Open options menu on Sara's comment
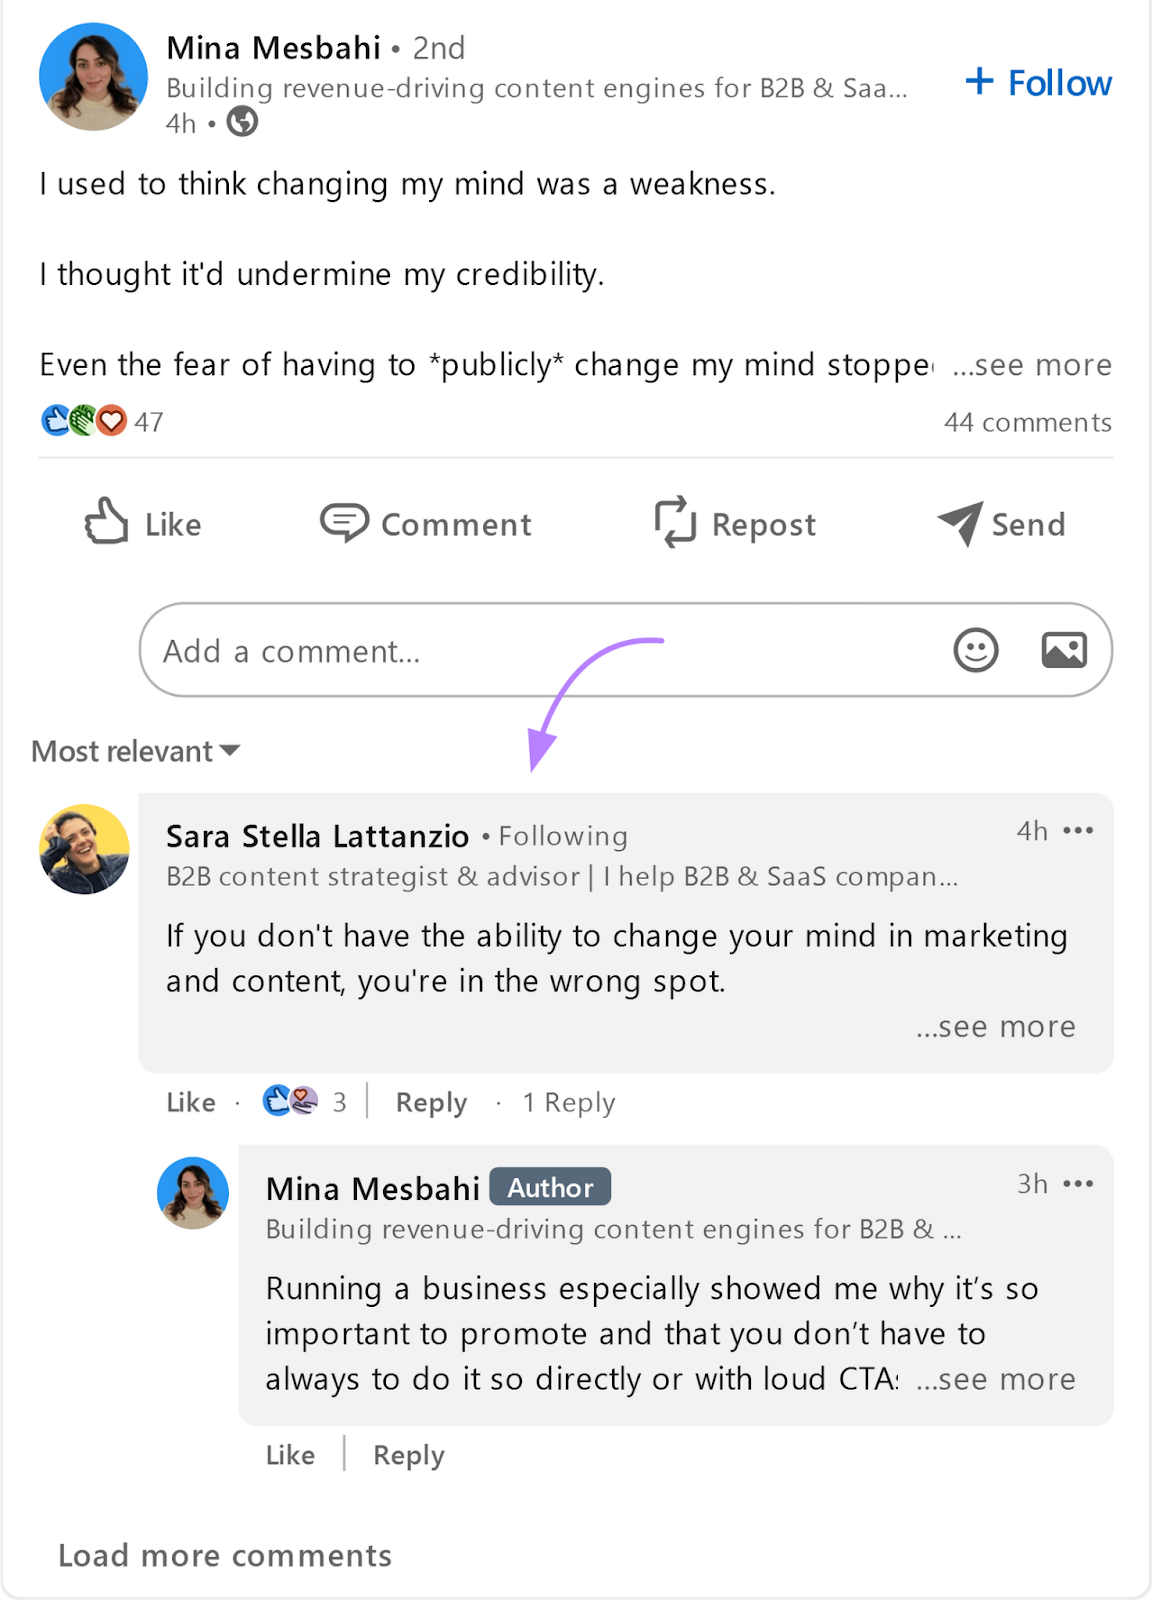This screenshot has height=1600, width=1152. point(1079,830)
